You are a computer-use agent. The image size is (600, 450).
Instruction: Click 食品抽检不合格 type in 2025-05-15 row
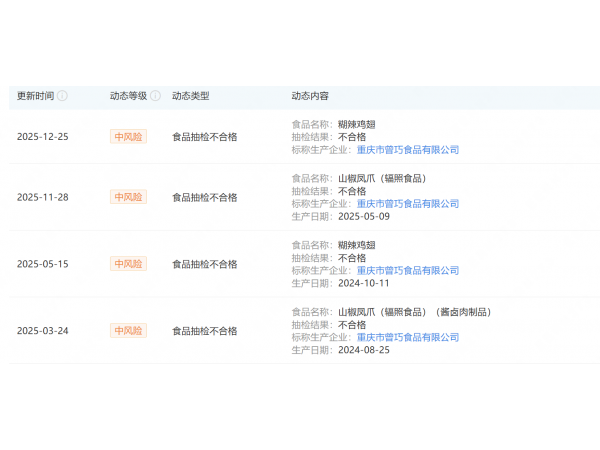(205, 264)
